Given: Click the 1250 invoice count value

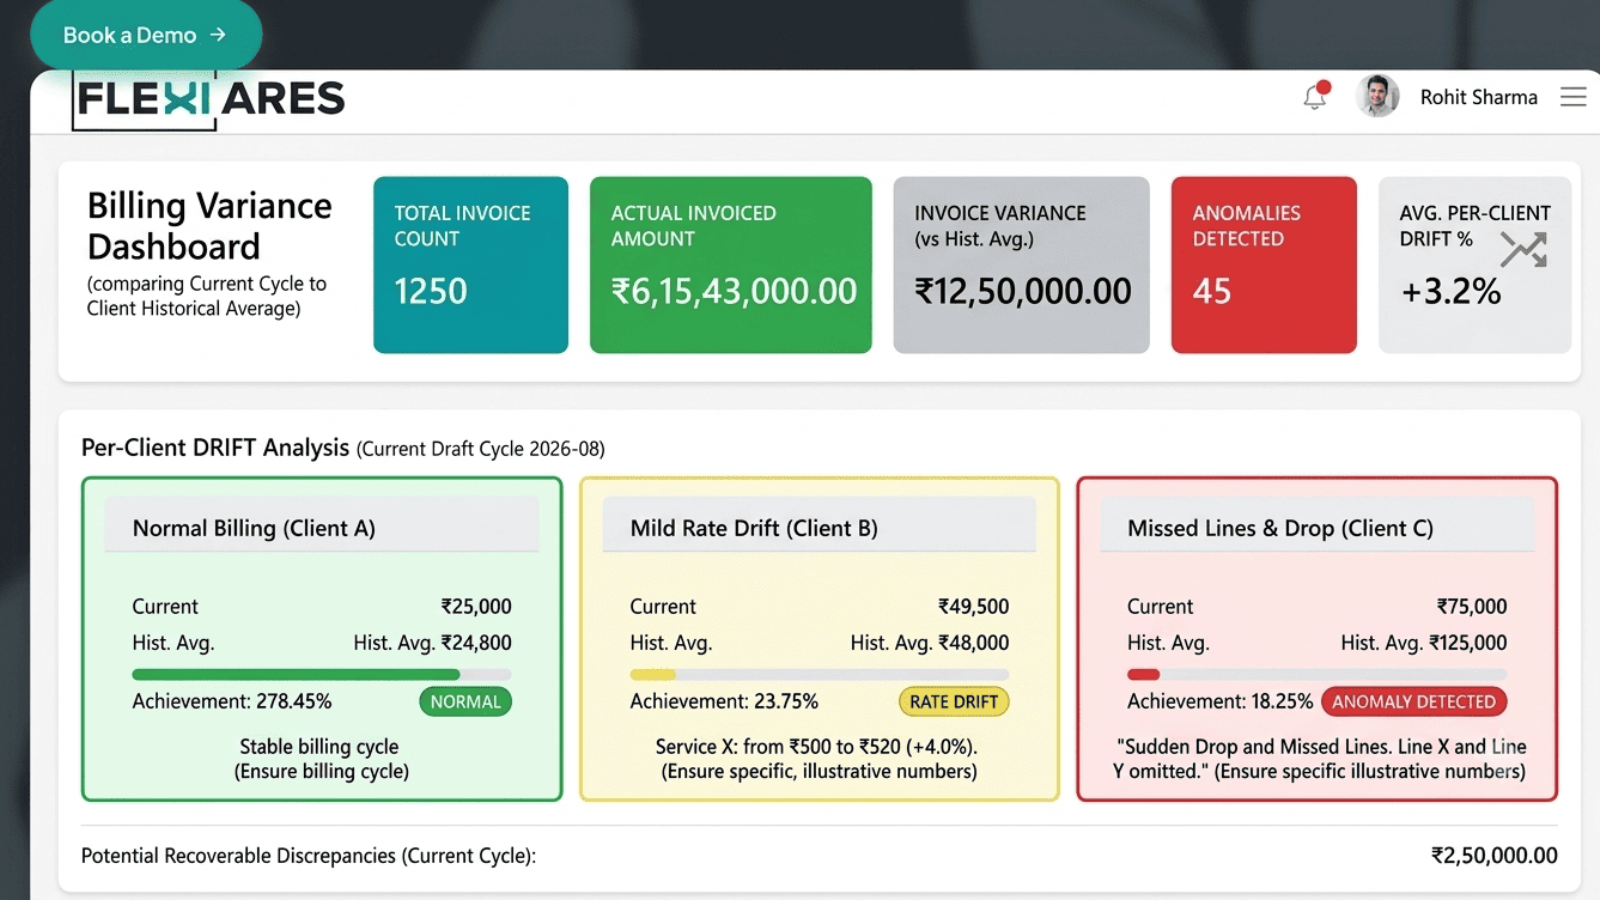Looking at the screenshot, I should click(x=430, y=291).
